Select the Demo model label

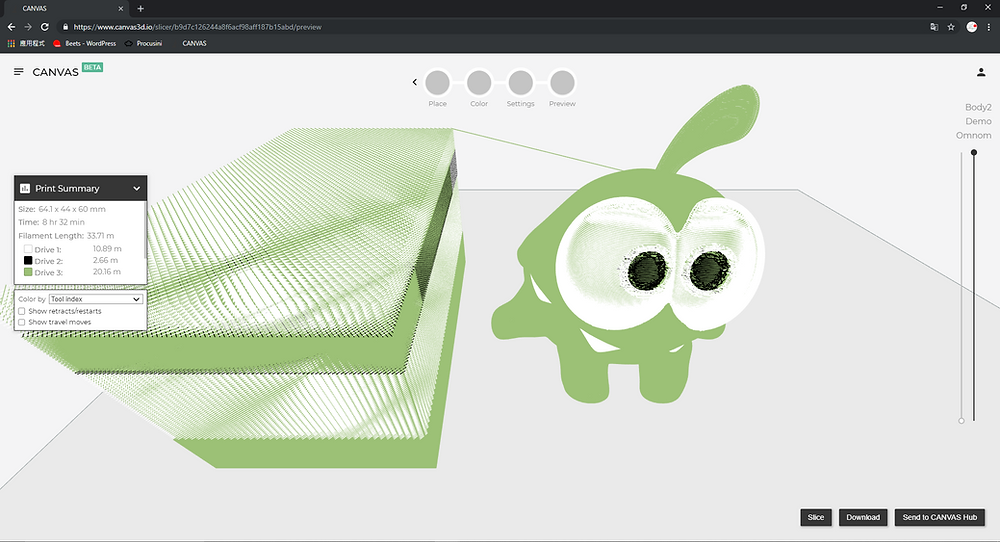[x=978, y=121]
